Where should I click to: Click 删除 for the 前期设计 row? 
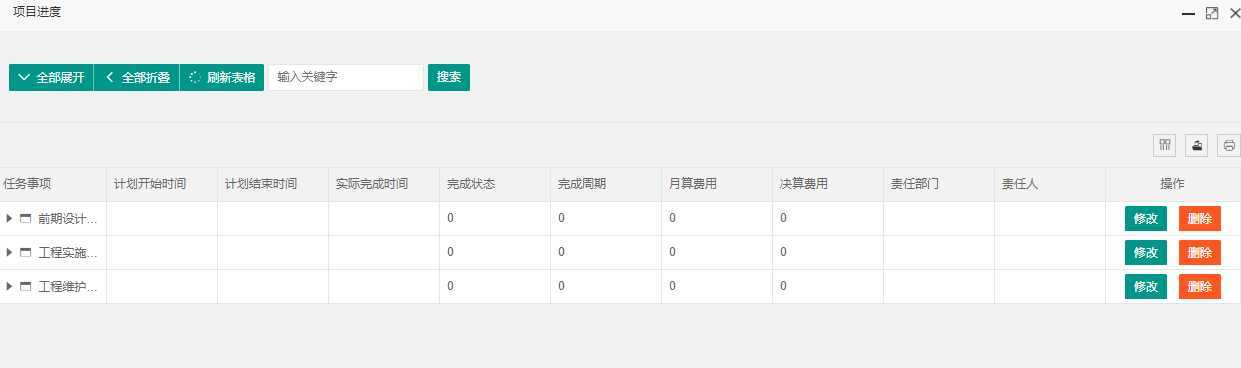(1200, 219)
